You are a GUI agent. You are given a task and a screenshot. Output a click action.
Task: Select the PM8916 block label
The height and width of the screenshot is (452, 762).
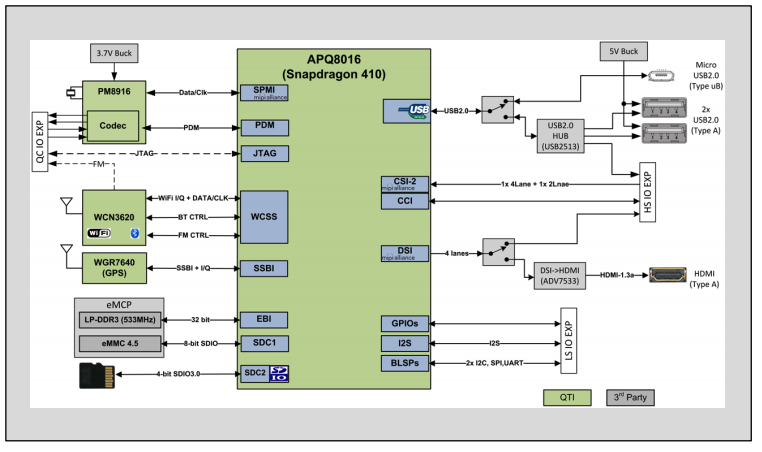coord(114,91)
